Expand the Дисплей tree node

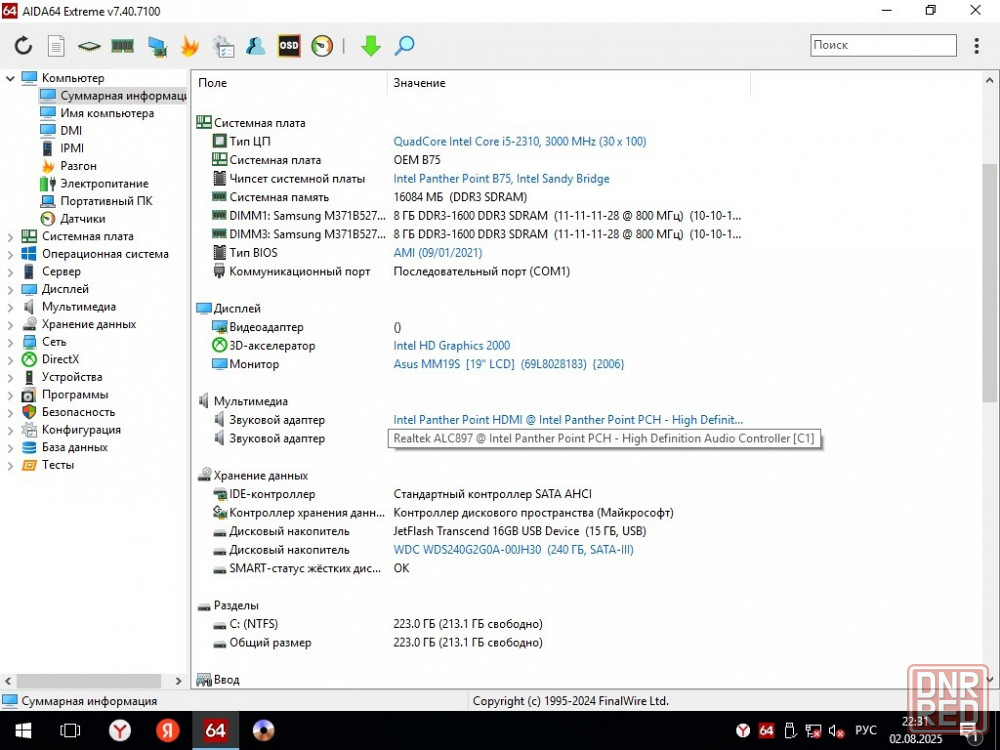pyautogui.click(x=10, y=290)
